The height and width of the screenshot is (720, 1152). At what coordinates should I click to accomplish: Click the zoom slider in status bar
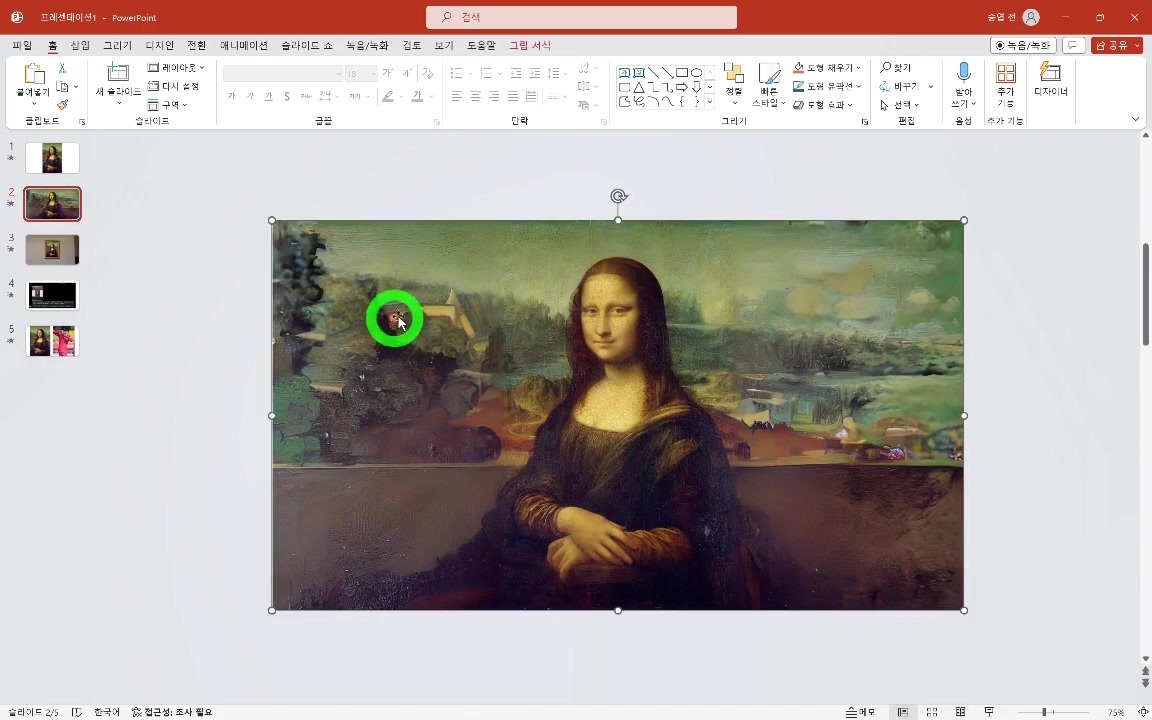[x=1053, y=712]
